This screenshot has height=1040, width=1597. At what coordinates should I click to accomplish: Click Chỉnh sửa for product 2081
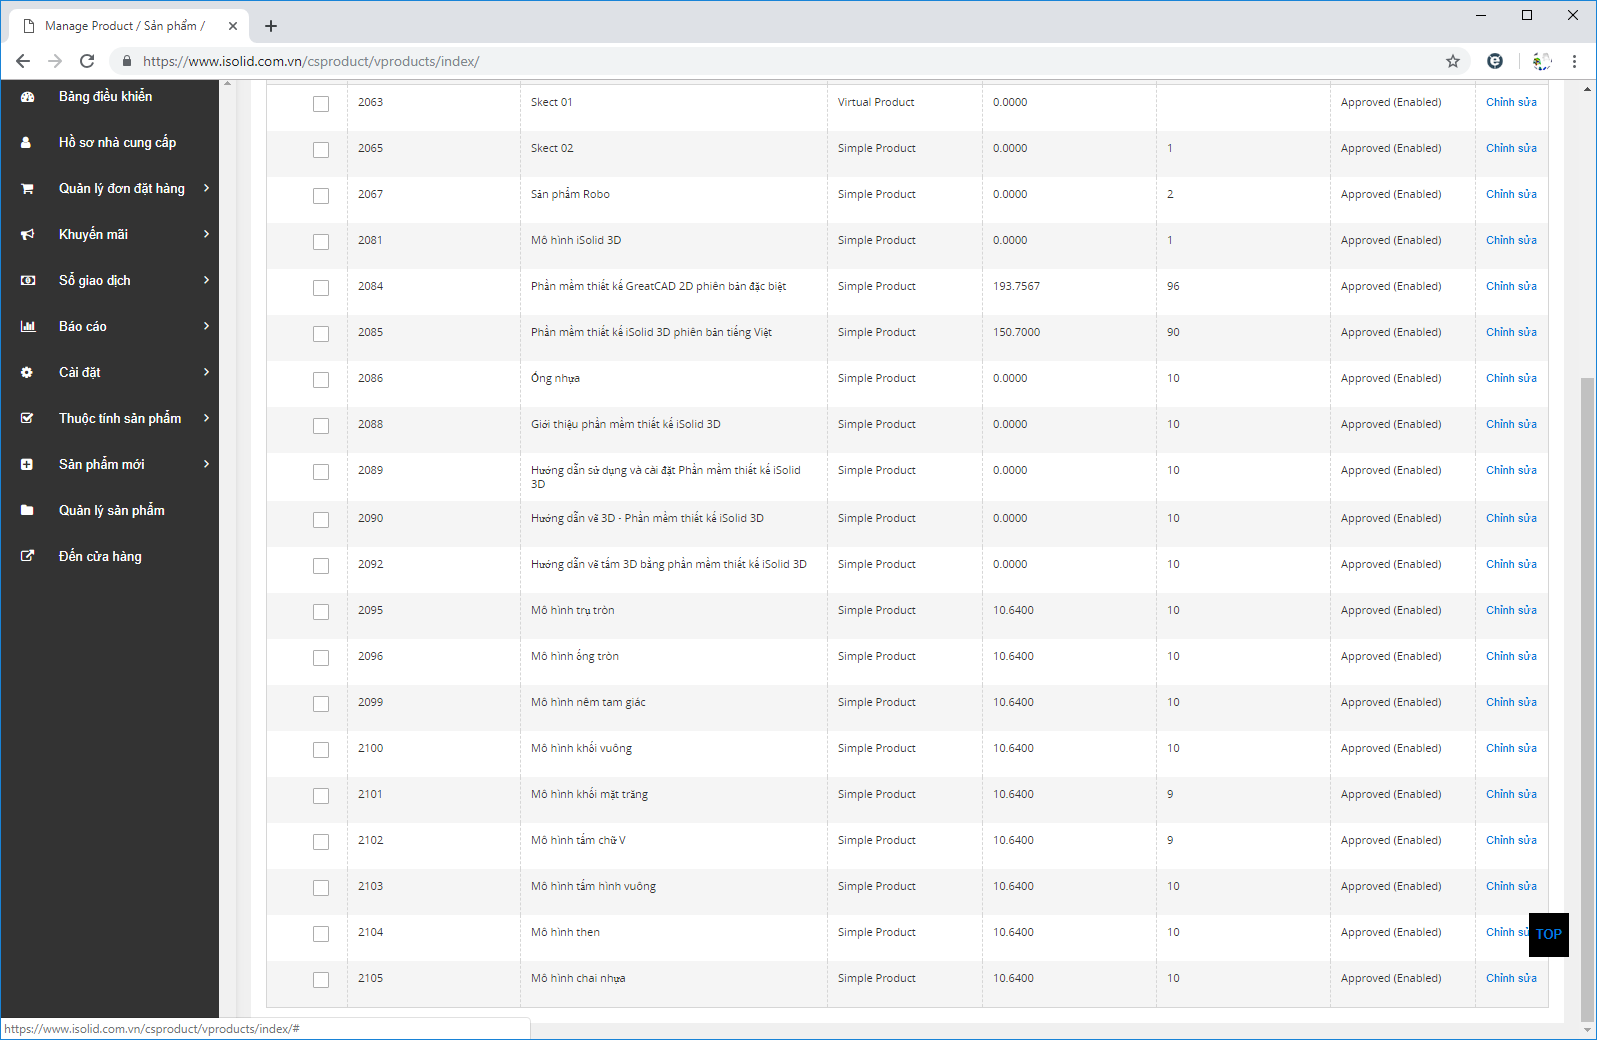pyautogui.click(x=1511, y=240)
